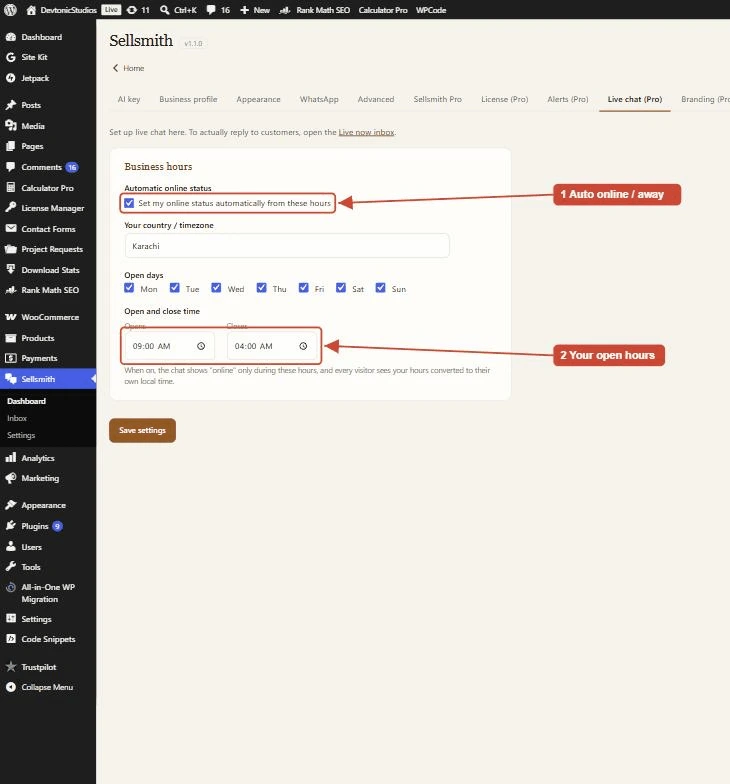Collapse the admin menu via Collapse Menu

coord(40,687)
